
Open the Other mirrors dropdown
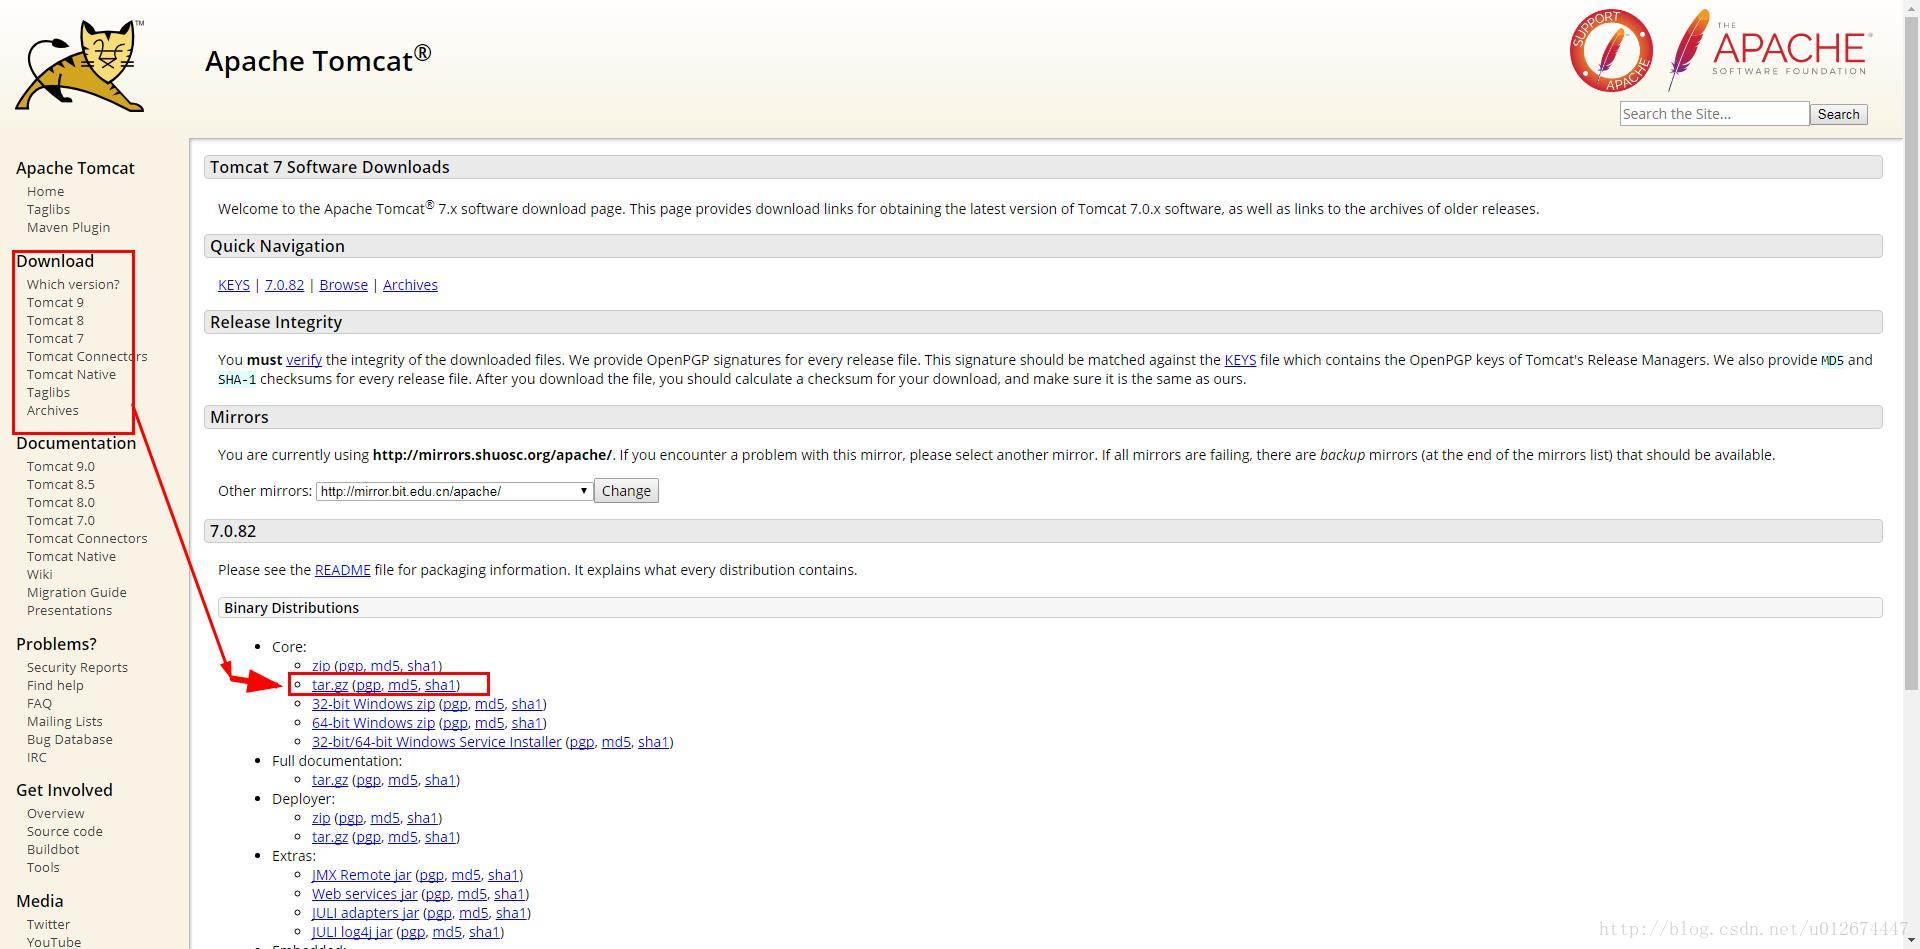click(454, 491)
